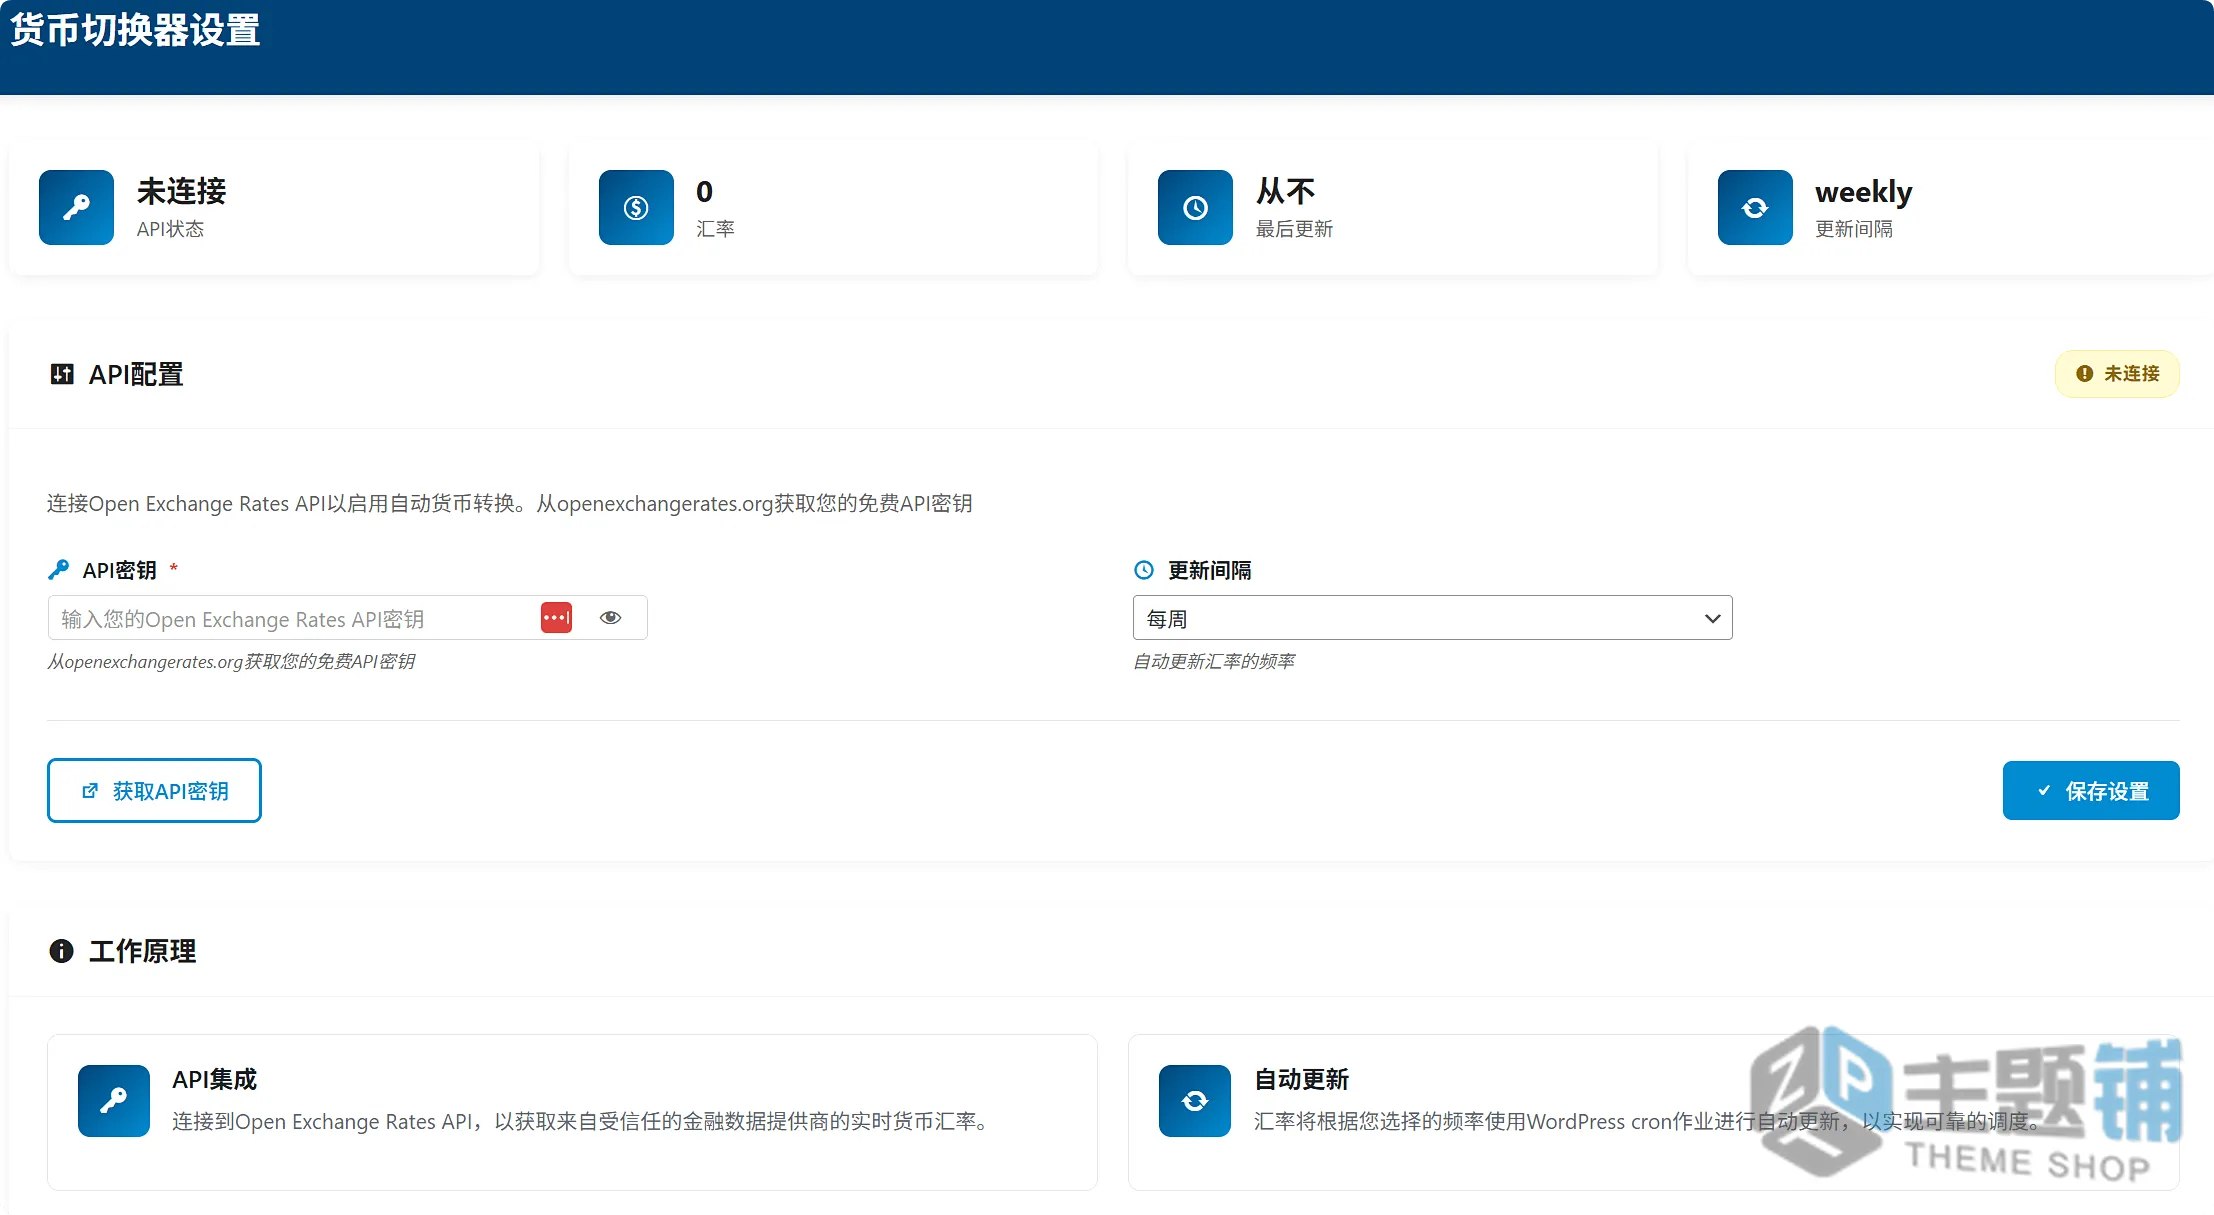Click the key icon next to API密钥 label

tap(59, 570)
